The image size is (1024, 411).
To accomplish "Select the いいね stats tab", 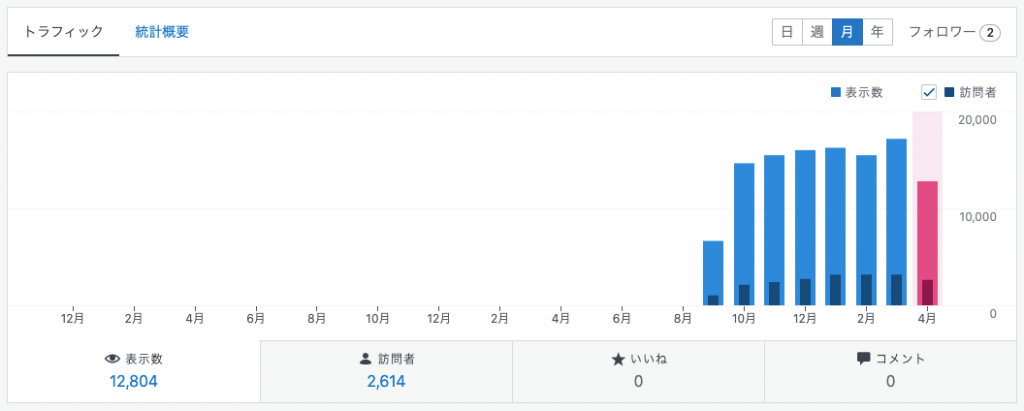I will click(638, 371).
